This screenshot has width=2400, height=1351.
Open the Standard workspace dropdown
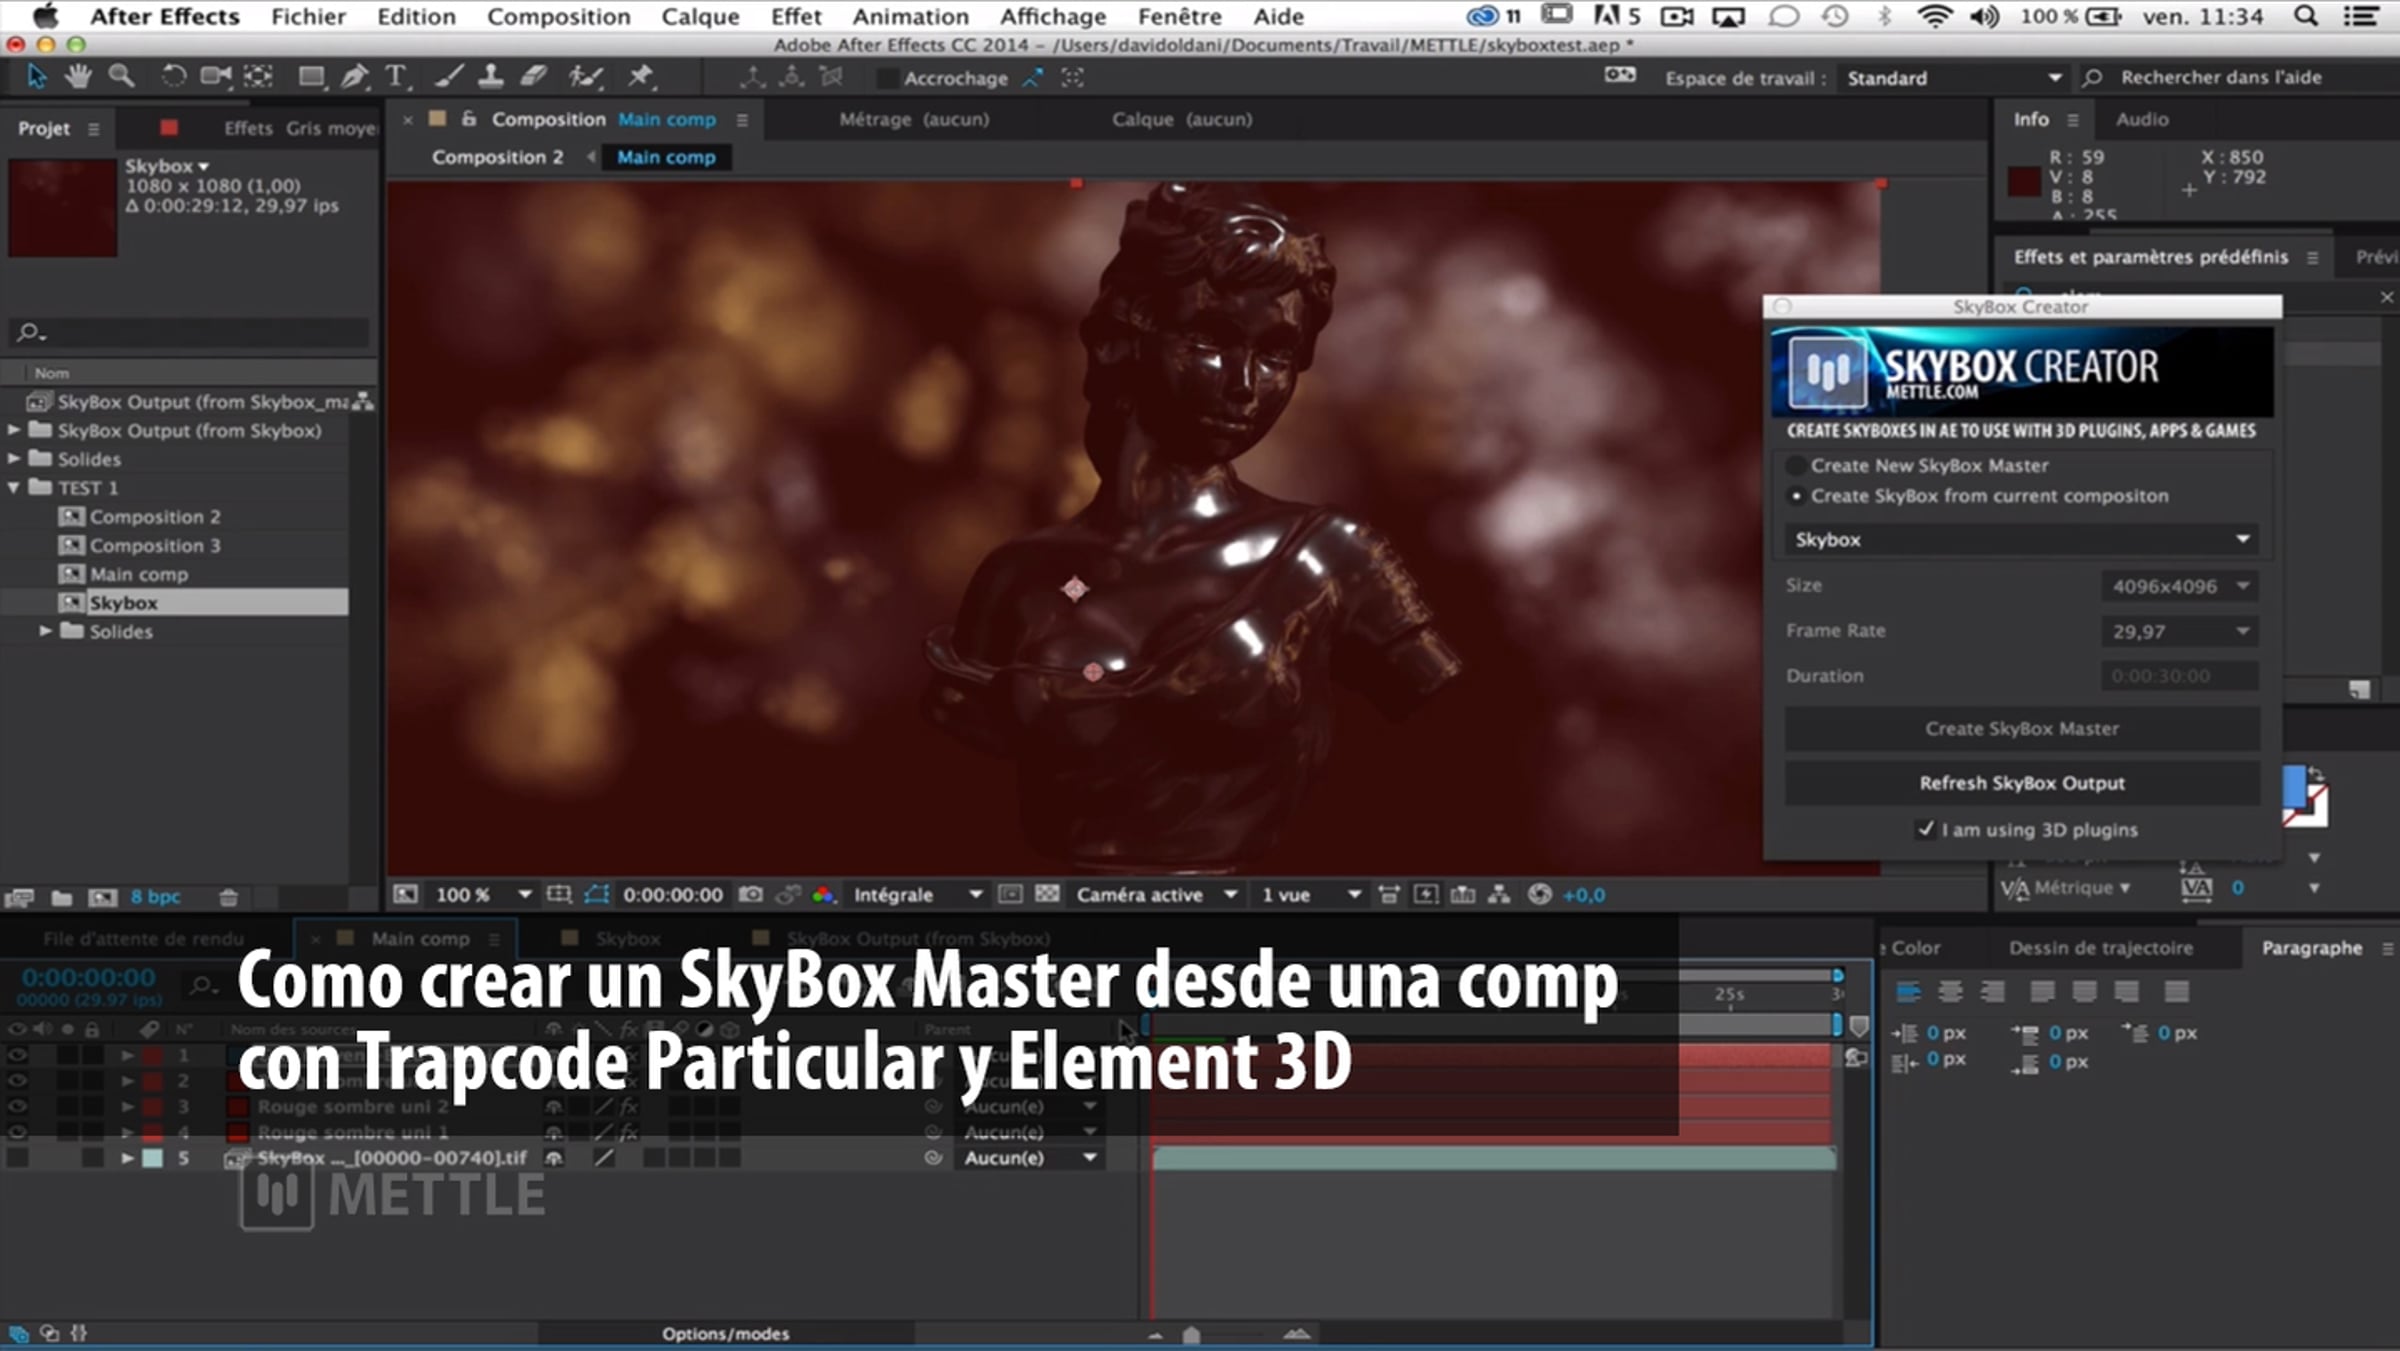tap(1953, 78)
